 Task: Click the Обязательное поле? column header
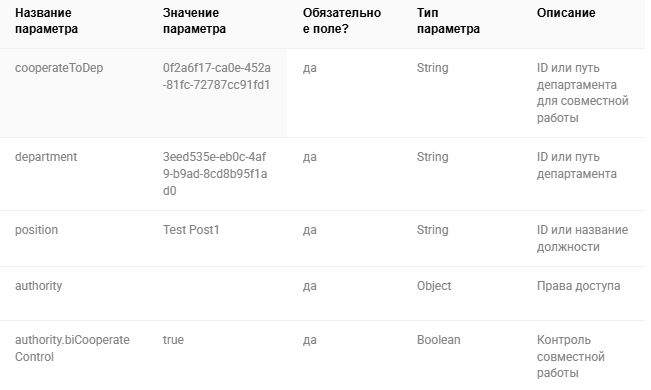pyautogui.click(x=342, y=21)
